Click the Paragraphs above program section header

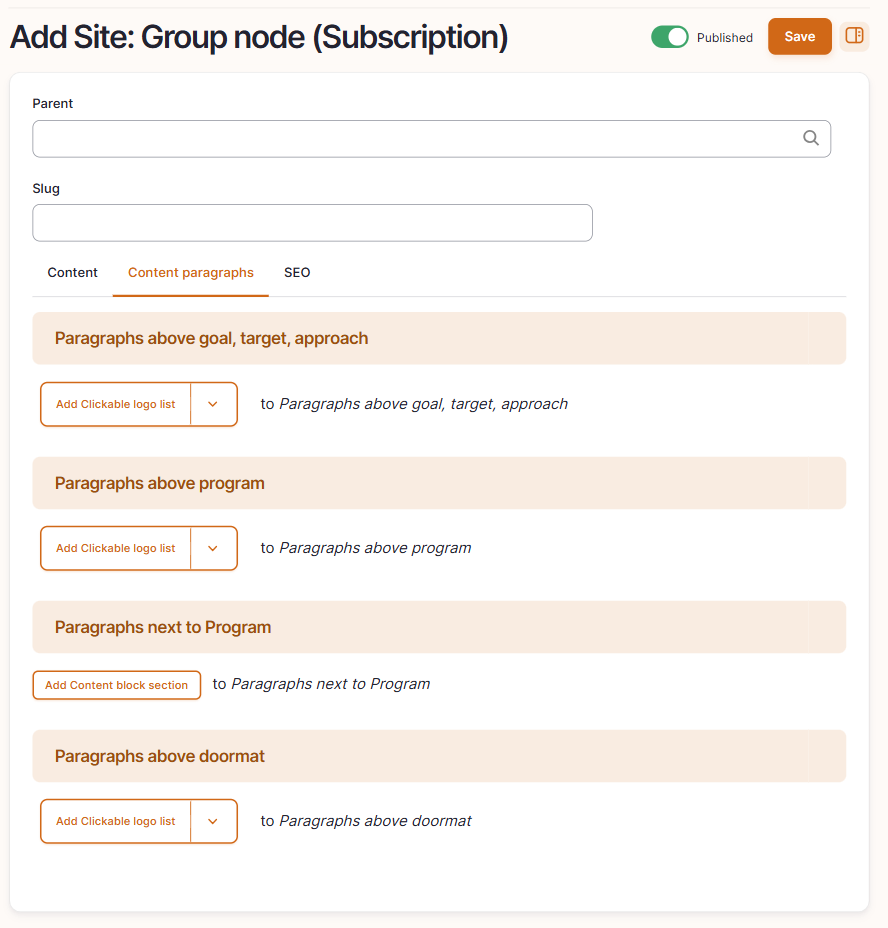(439, 483)
